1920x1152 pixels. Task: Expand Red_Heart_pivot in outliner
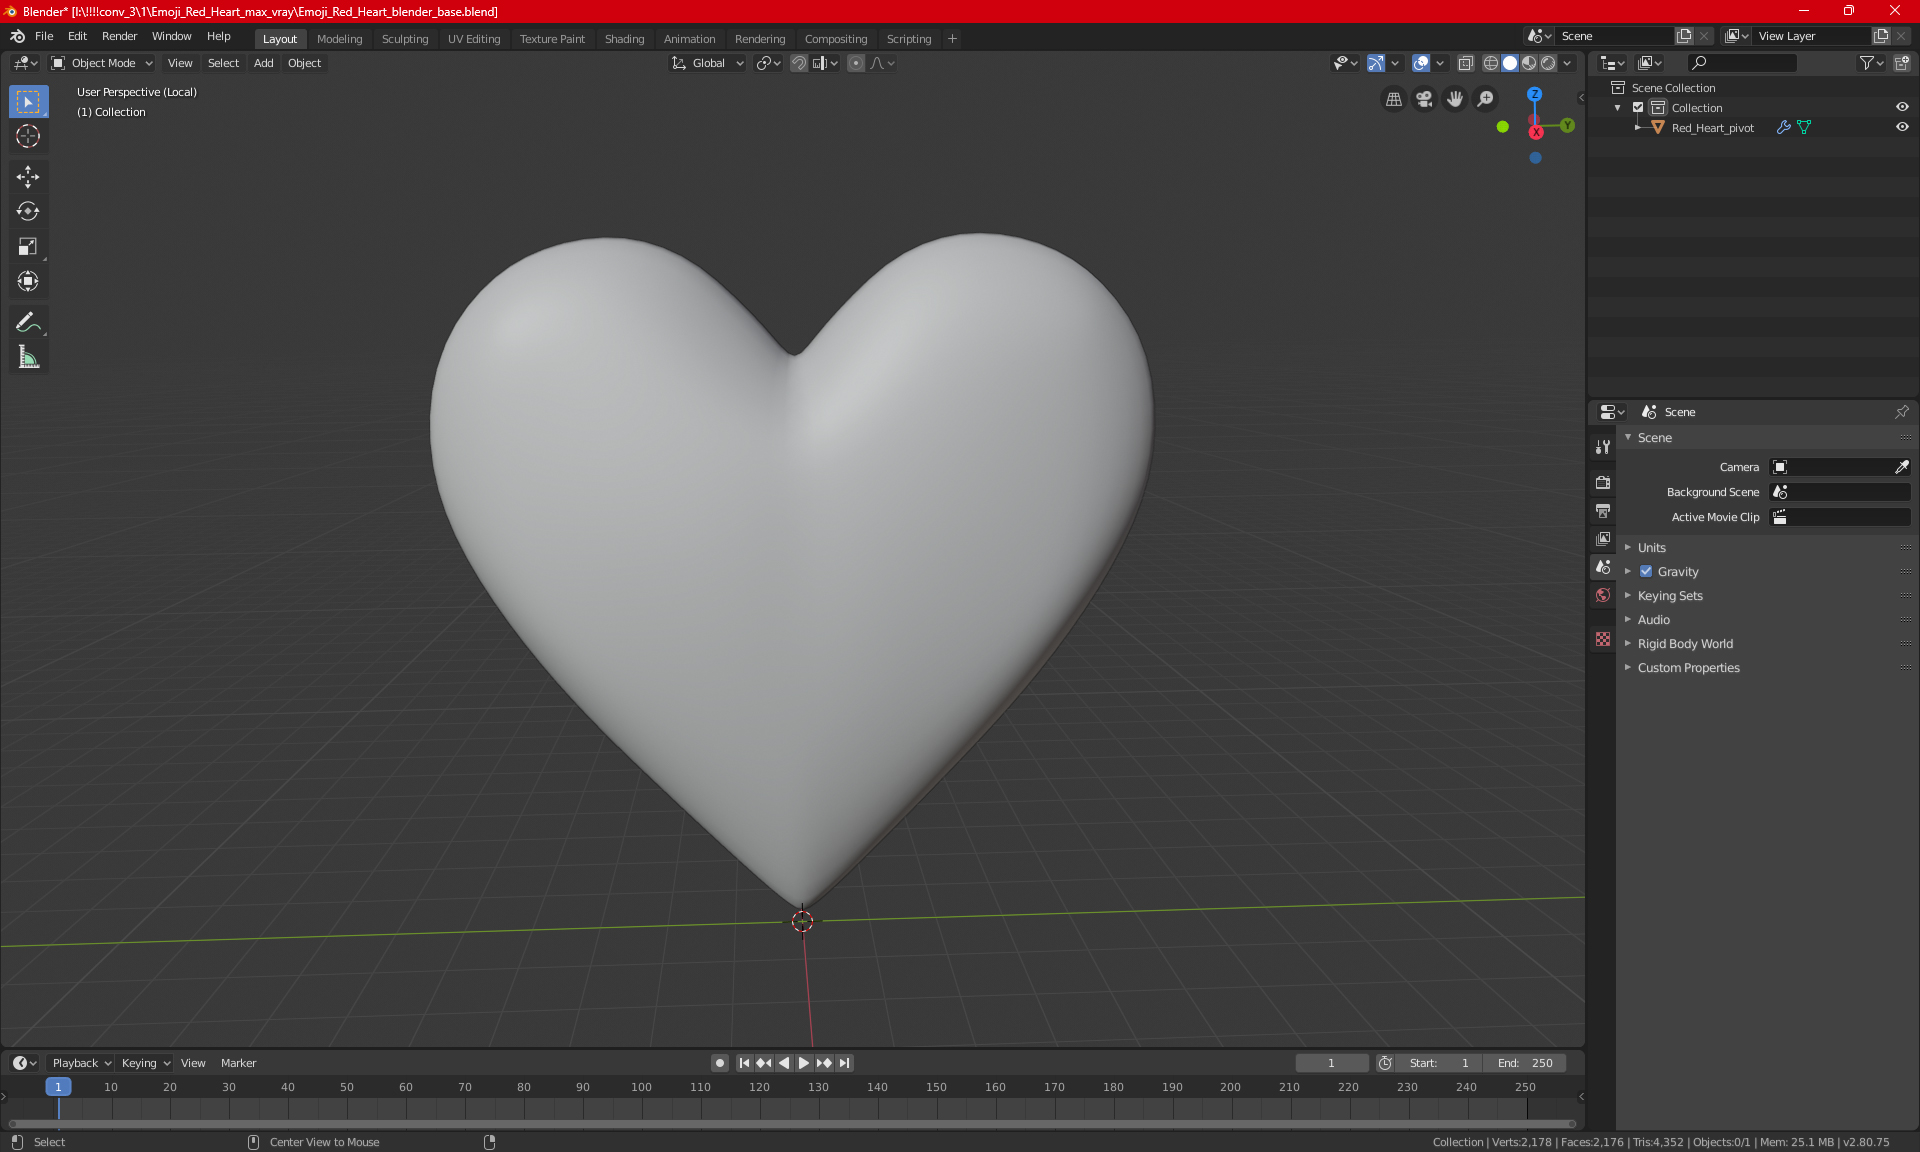(1638, 128)
